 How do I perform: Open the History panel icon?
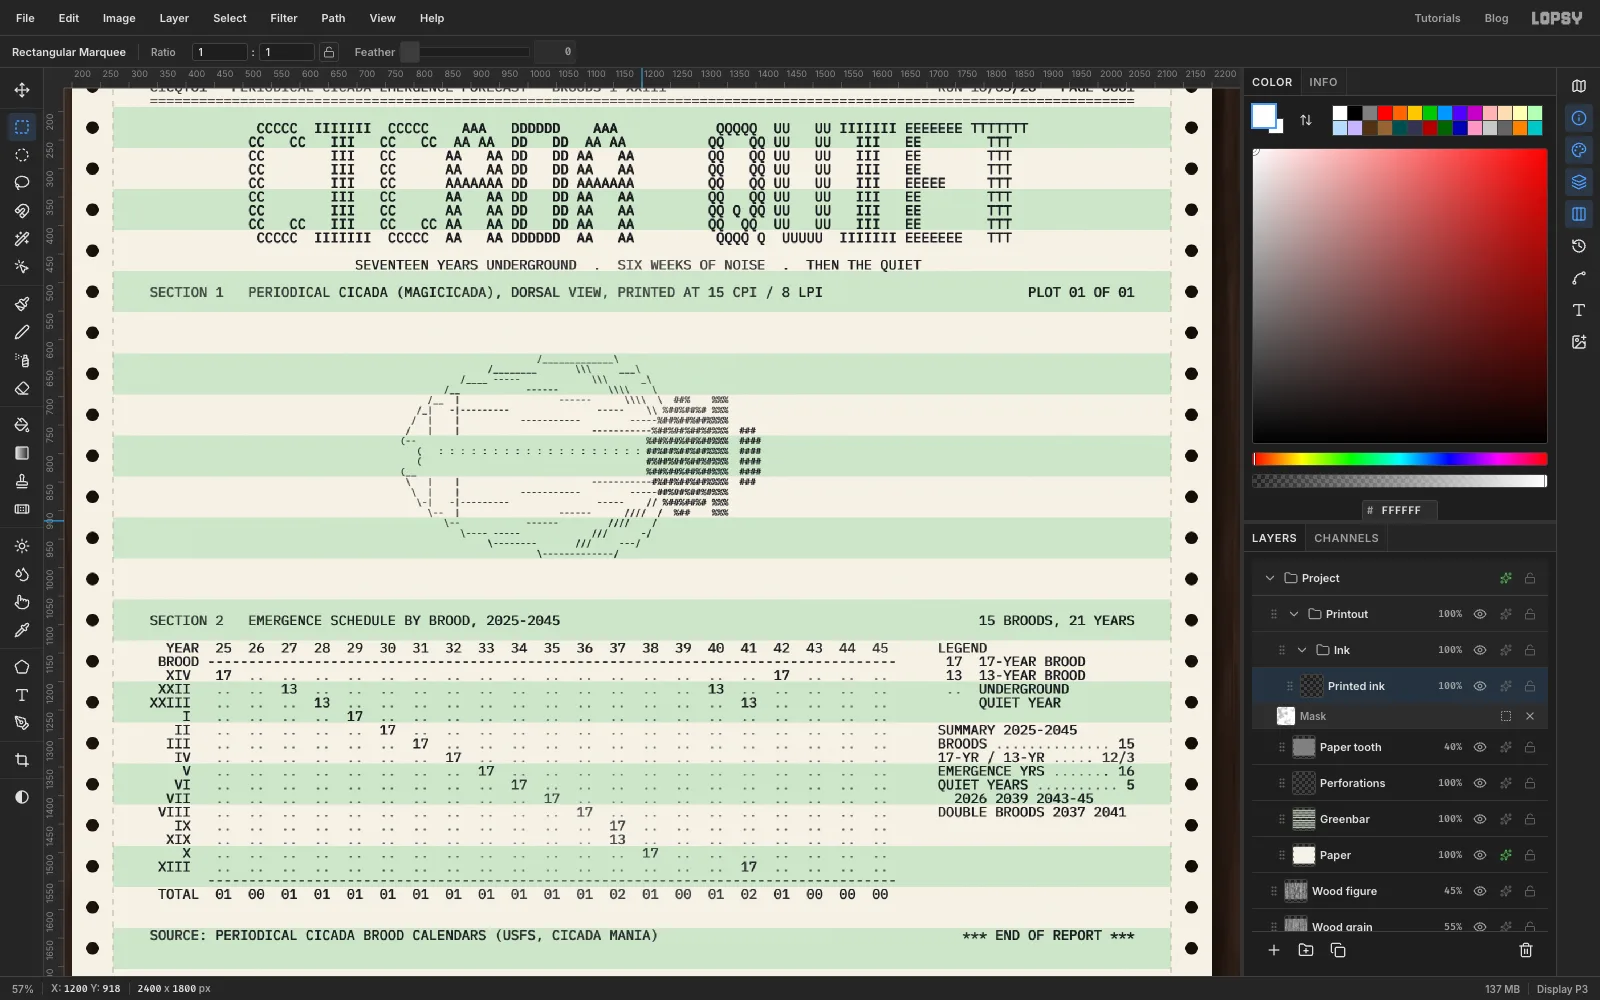(x=1579, y=246)
